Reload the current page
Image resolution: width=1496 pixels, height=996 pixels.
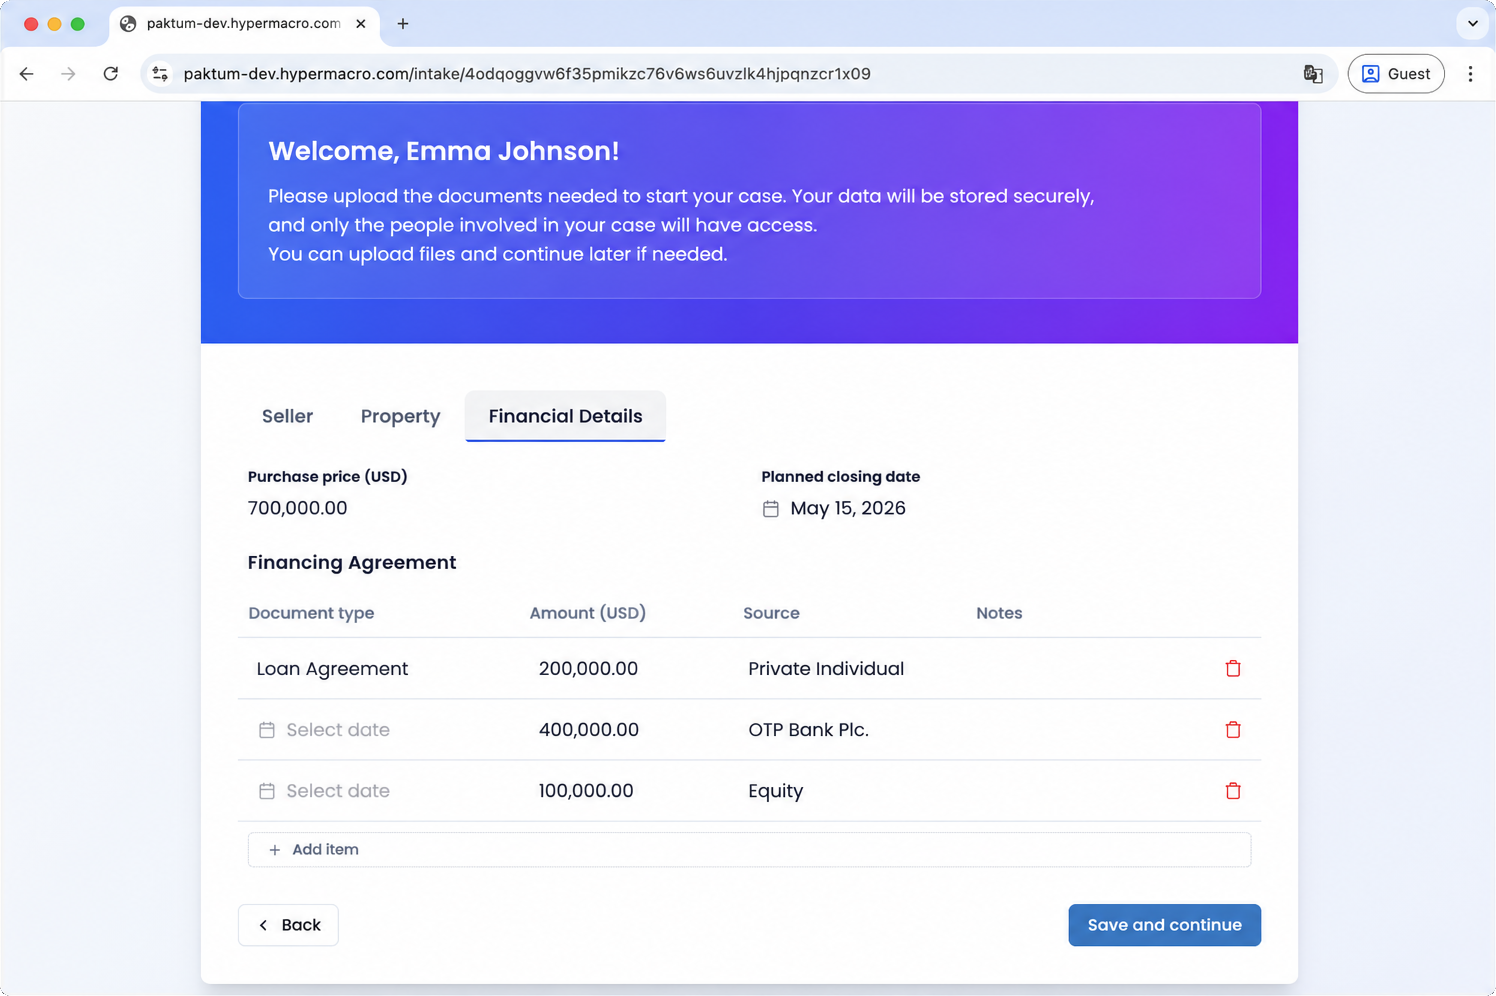click(x=111, y=74)
